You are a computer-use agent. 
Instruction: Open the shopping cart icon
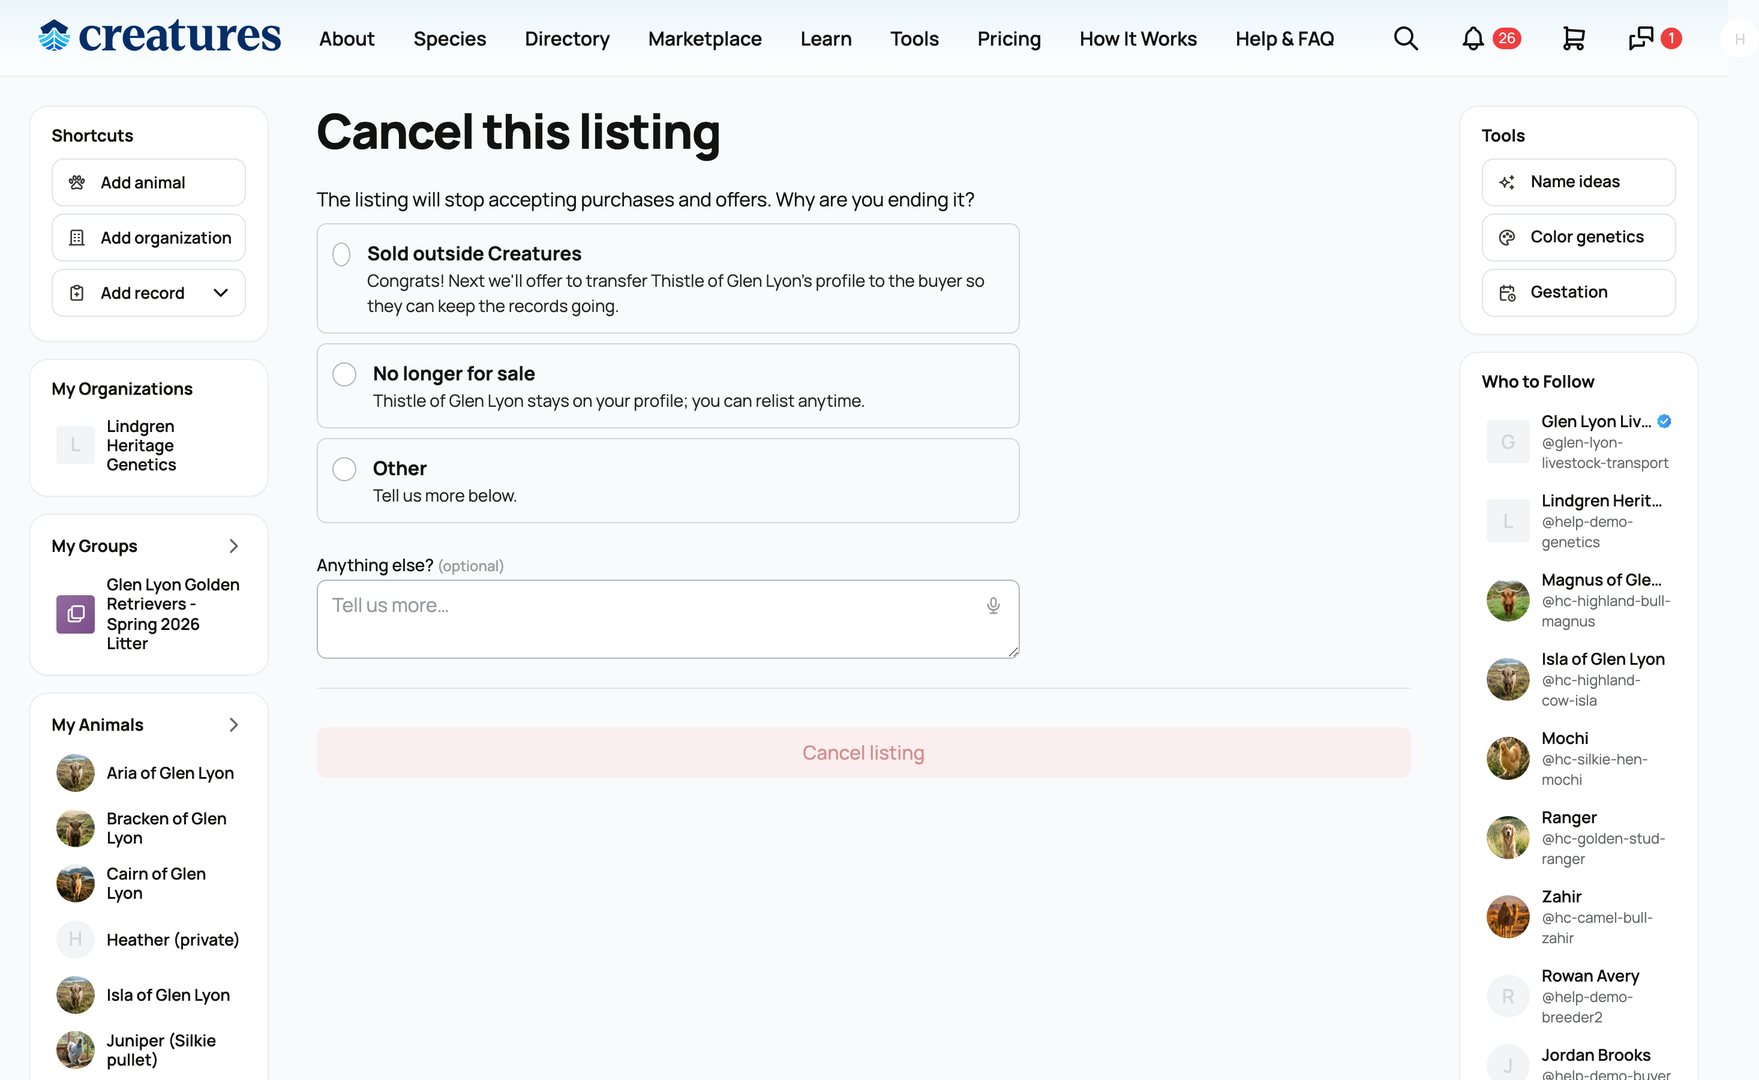click(1573, 39)
